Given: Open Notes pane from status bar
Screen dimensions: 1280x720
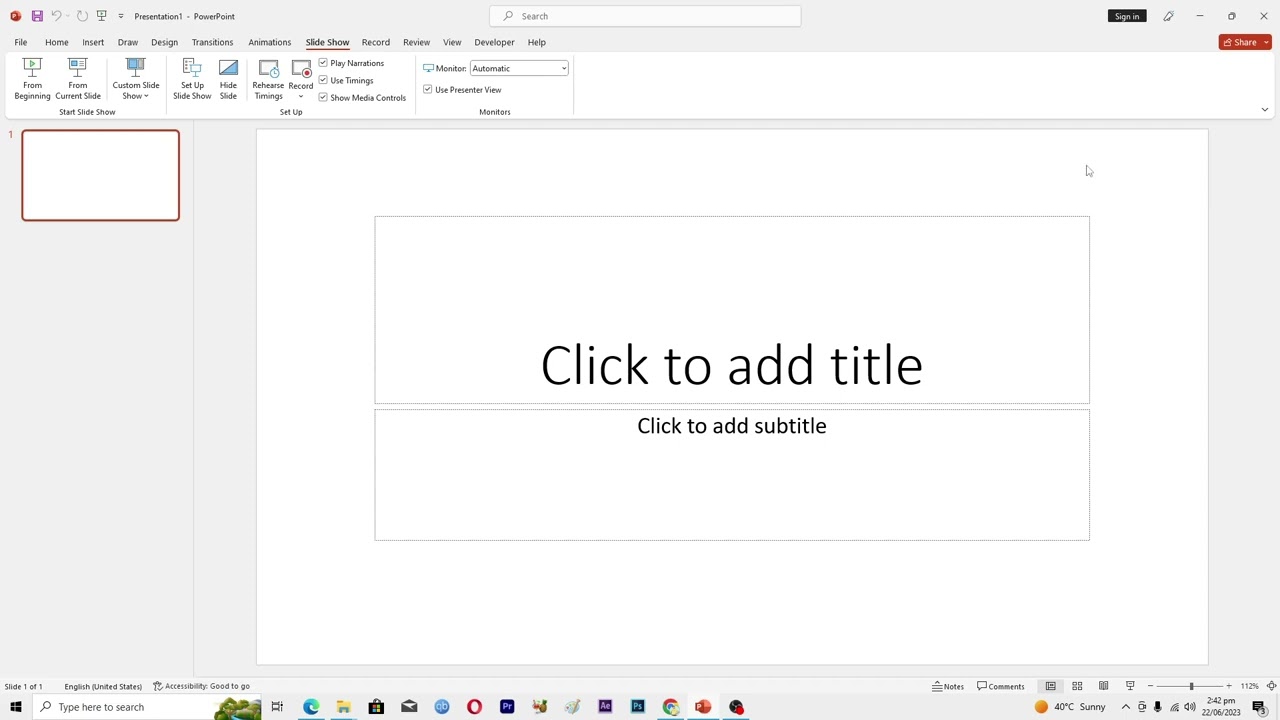Looking at the screenshot, I should pos(948,686).
